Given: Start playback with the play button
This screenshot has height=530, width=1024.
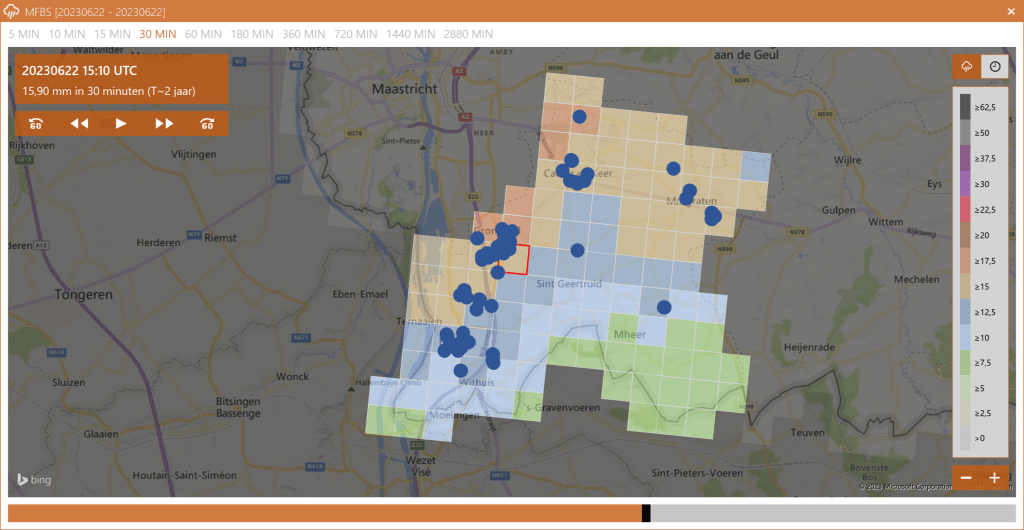Looking at the screenshot, I should coord(121,123).
